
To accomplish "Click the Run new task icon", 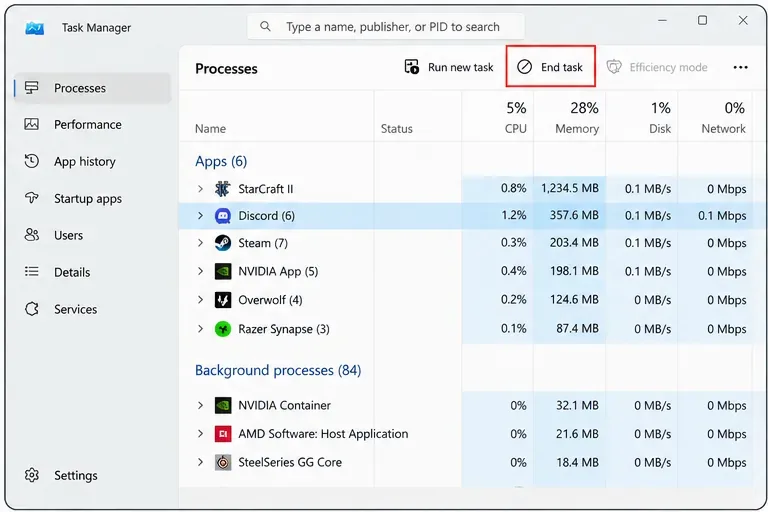I will 411,67.
